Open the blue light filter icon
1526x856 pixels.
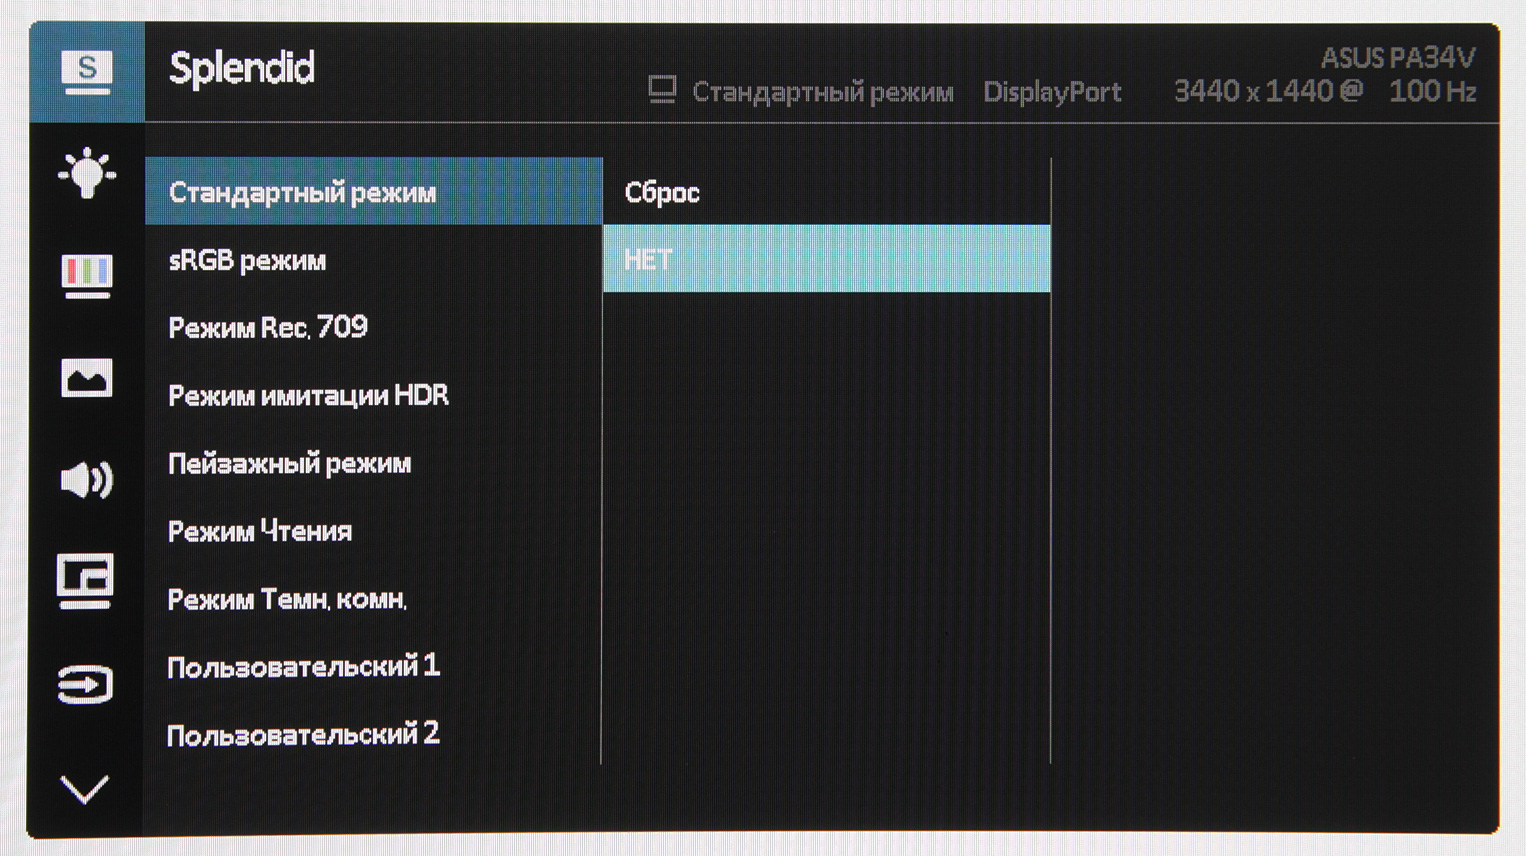(87, 174)
